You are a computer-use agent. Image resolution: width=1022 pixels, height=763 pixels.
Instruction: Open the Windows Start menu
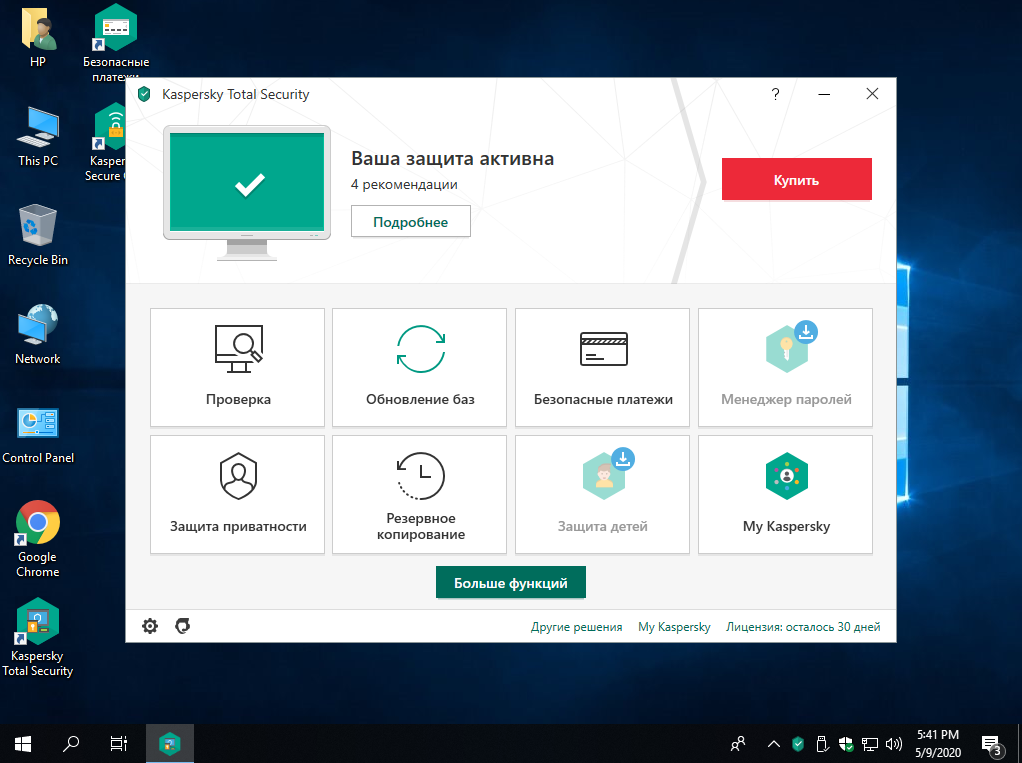[x=23, y=743]
